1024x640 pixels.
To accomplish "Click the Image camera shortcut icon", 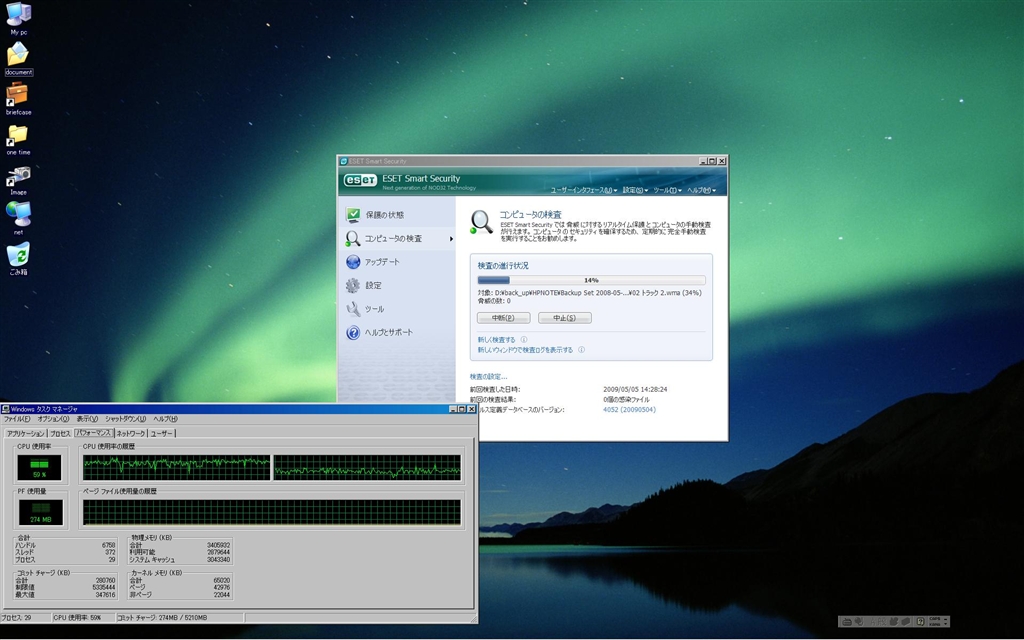I will [18, 176].
